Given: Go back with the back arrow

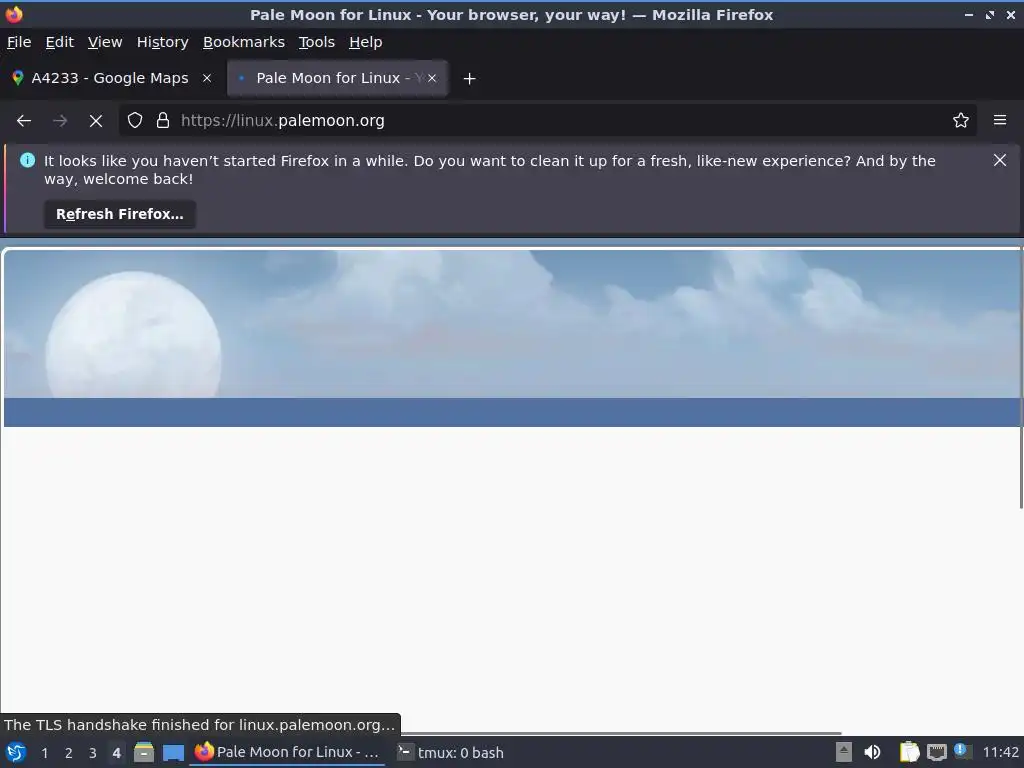Looking at the screenshot, I should (24, 121).
